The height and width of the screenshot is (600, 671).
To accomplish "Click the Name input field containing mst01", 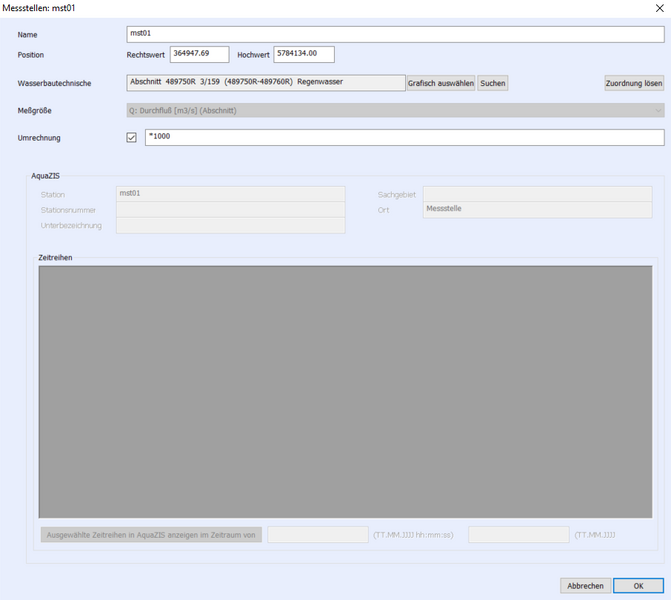I will (395, 34).
